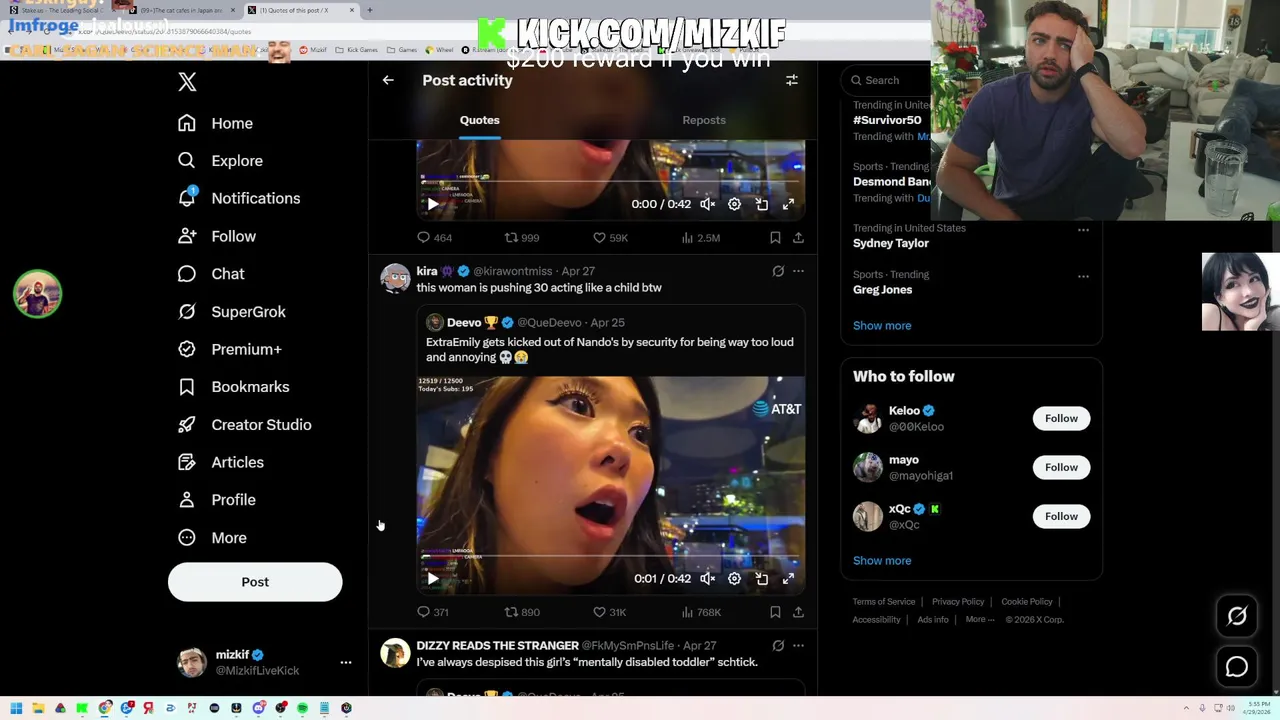This screenshot has width=1280, height=720.
Task: View analytics showing 2.5M views
Action: (700, 238)
